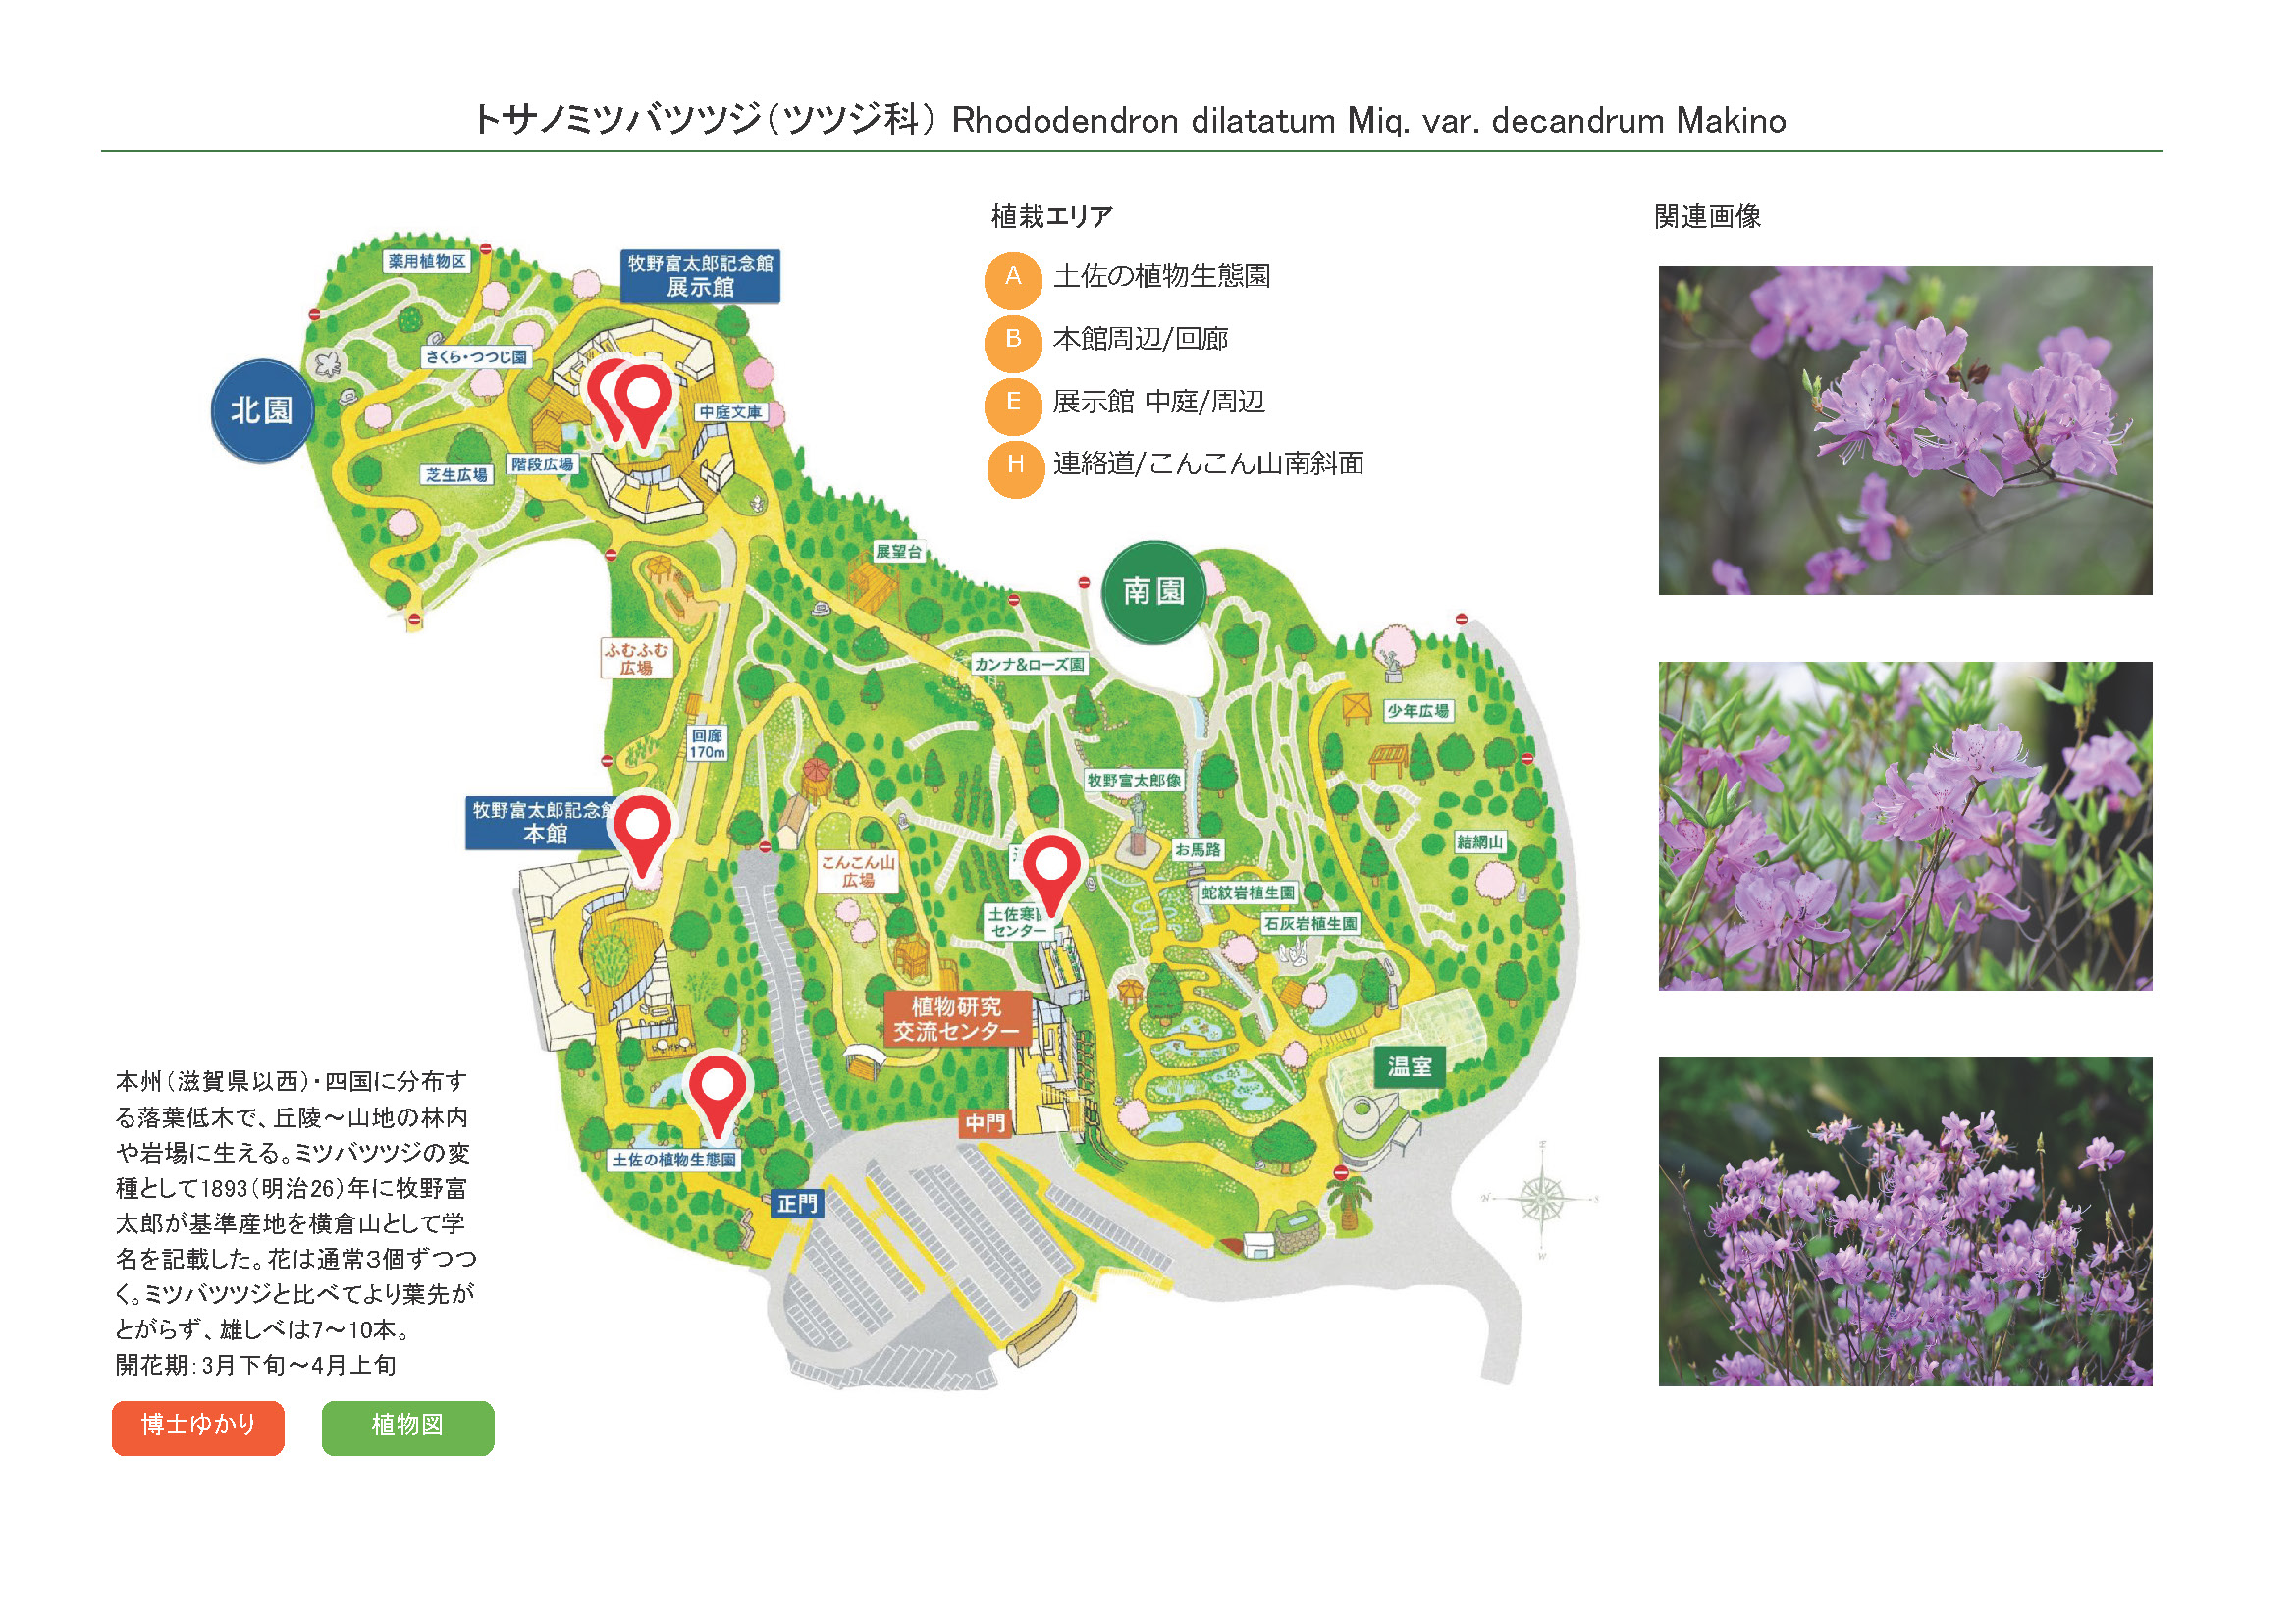Click the orange B area icon

click(x=1013, y=342)
